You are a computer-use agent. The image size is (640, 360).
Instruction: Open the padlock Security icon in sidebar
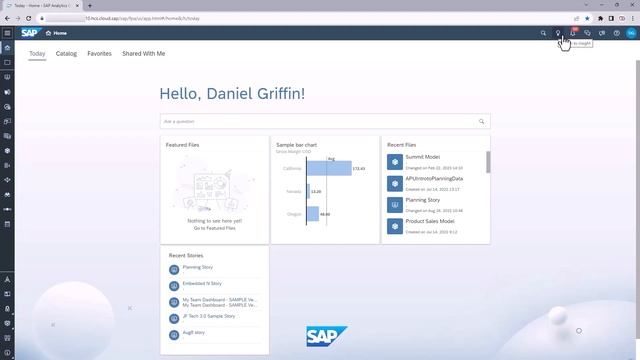click(x=7, y=309)
